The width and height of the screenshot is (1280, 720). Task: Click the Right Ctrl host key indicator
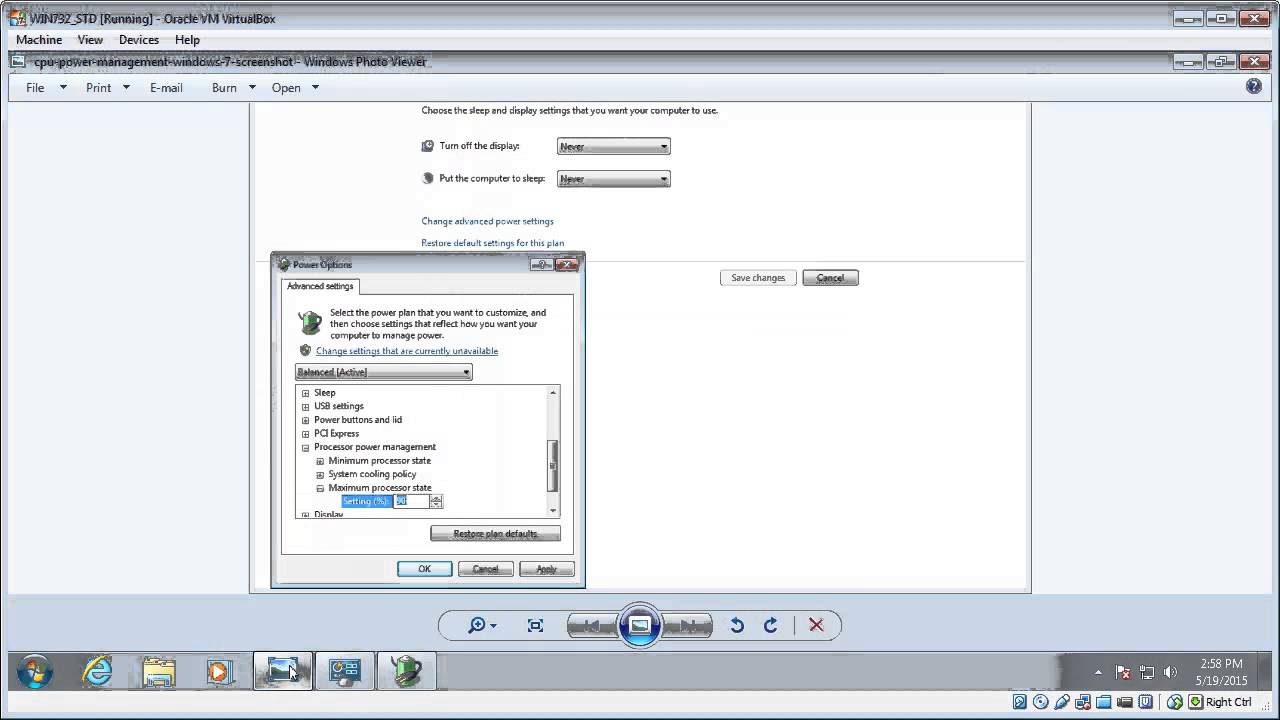coord(1220,702)
